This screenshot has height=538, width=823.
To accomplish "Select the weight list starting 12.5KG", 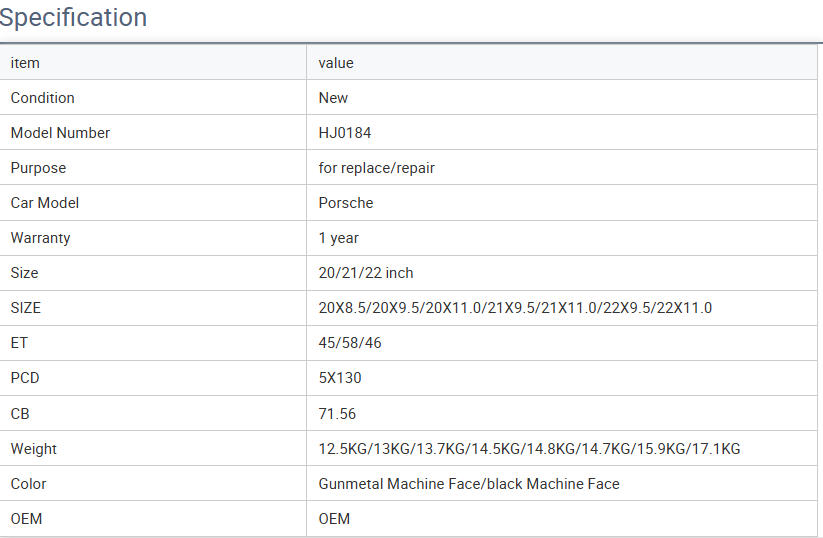I will point(529,449).
